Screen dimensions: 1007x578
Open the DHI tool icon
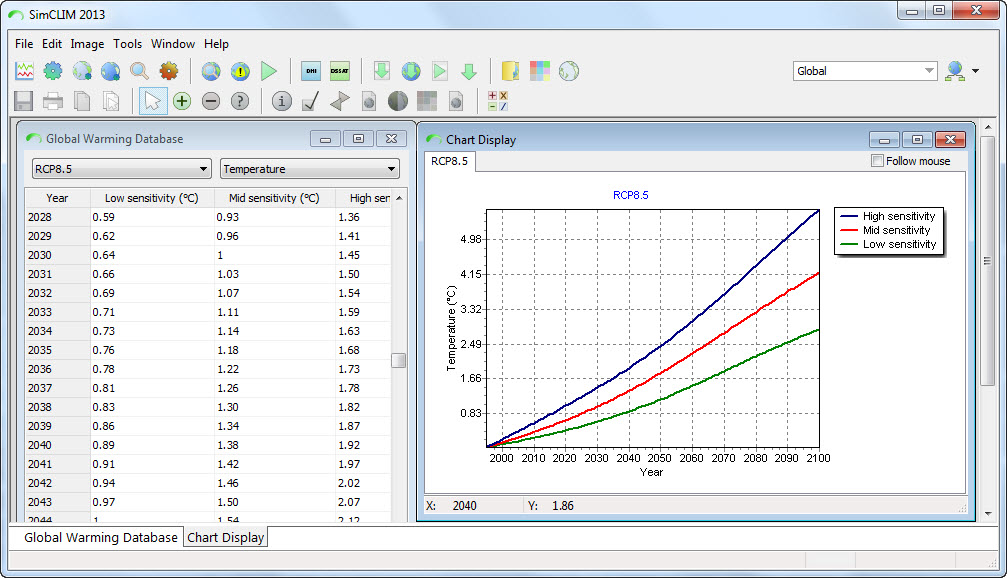coord(311,71)
